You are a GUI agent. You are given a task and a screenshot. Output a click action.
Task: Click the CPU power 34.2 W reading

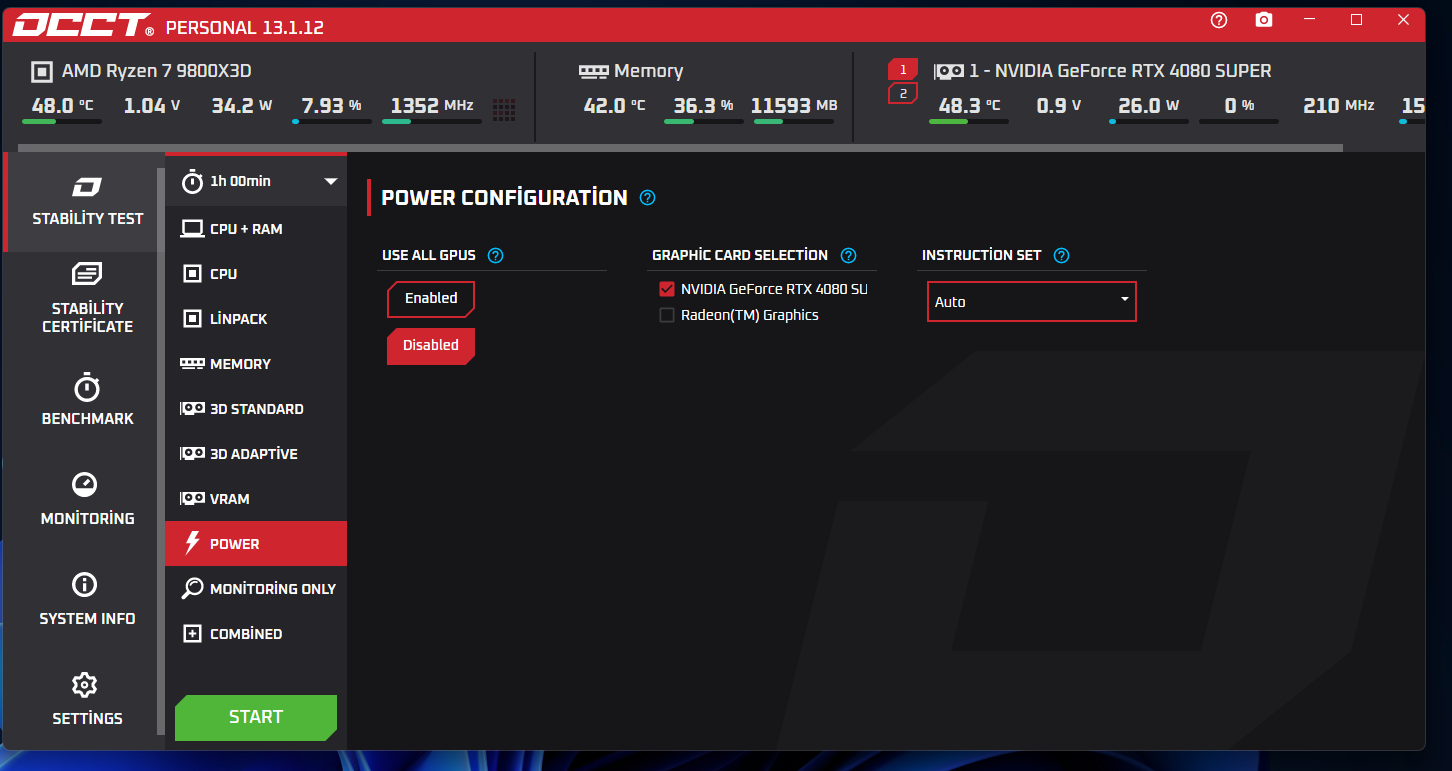pyautogui.click(x=241, y=106)
